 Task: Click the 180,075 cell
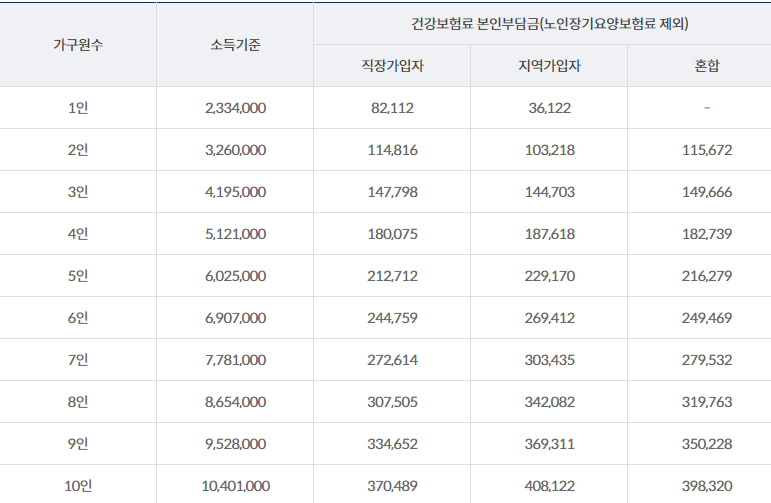[392, 234]
